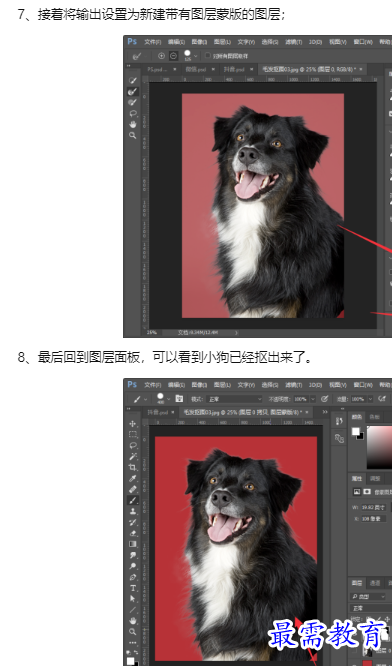
Task: Select the Zoom tool in step 7 screenshot
Action: (x=133, y=135)
